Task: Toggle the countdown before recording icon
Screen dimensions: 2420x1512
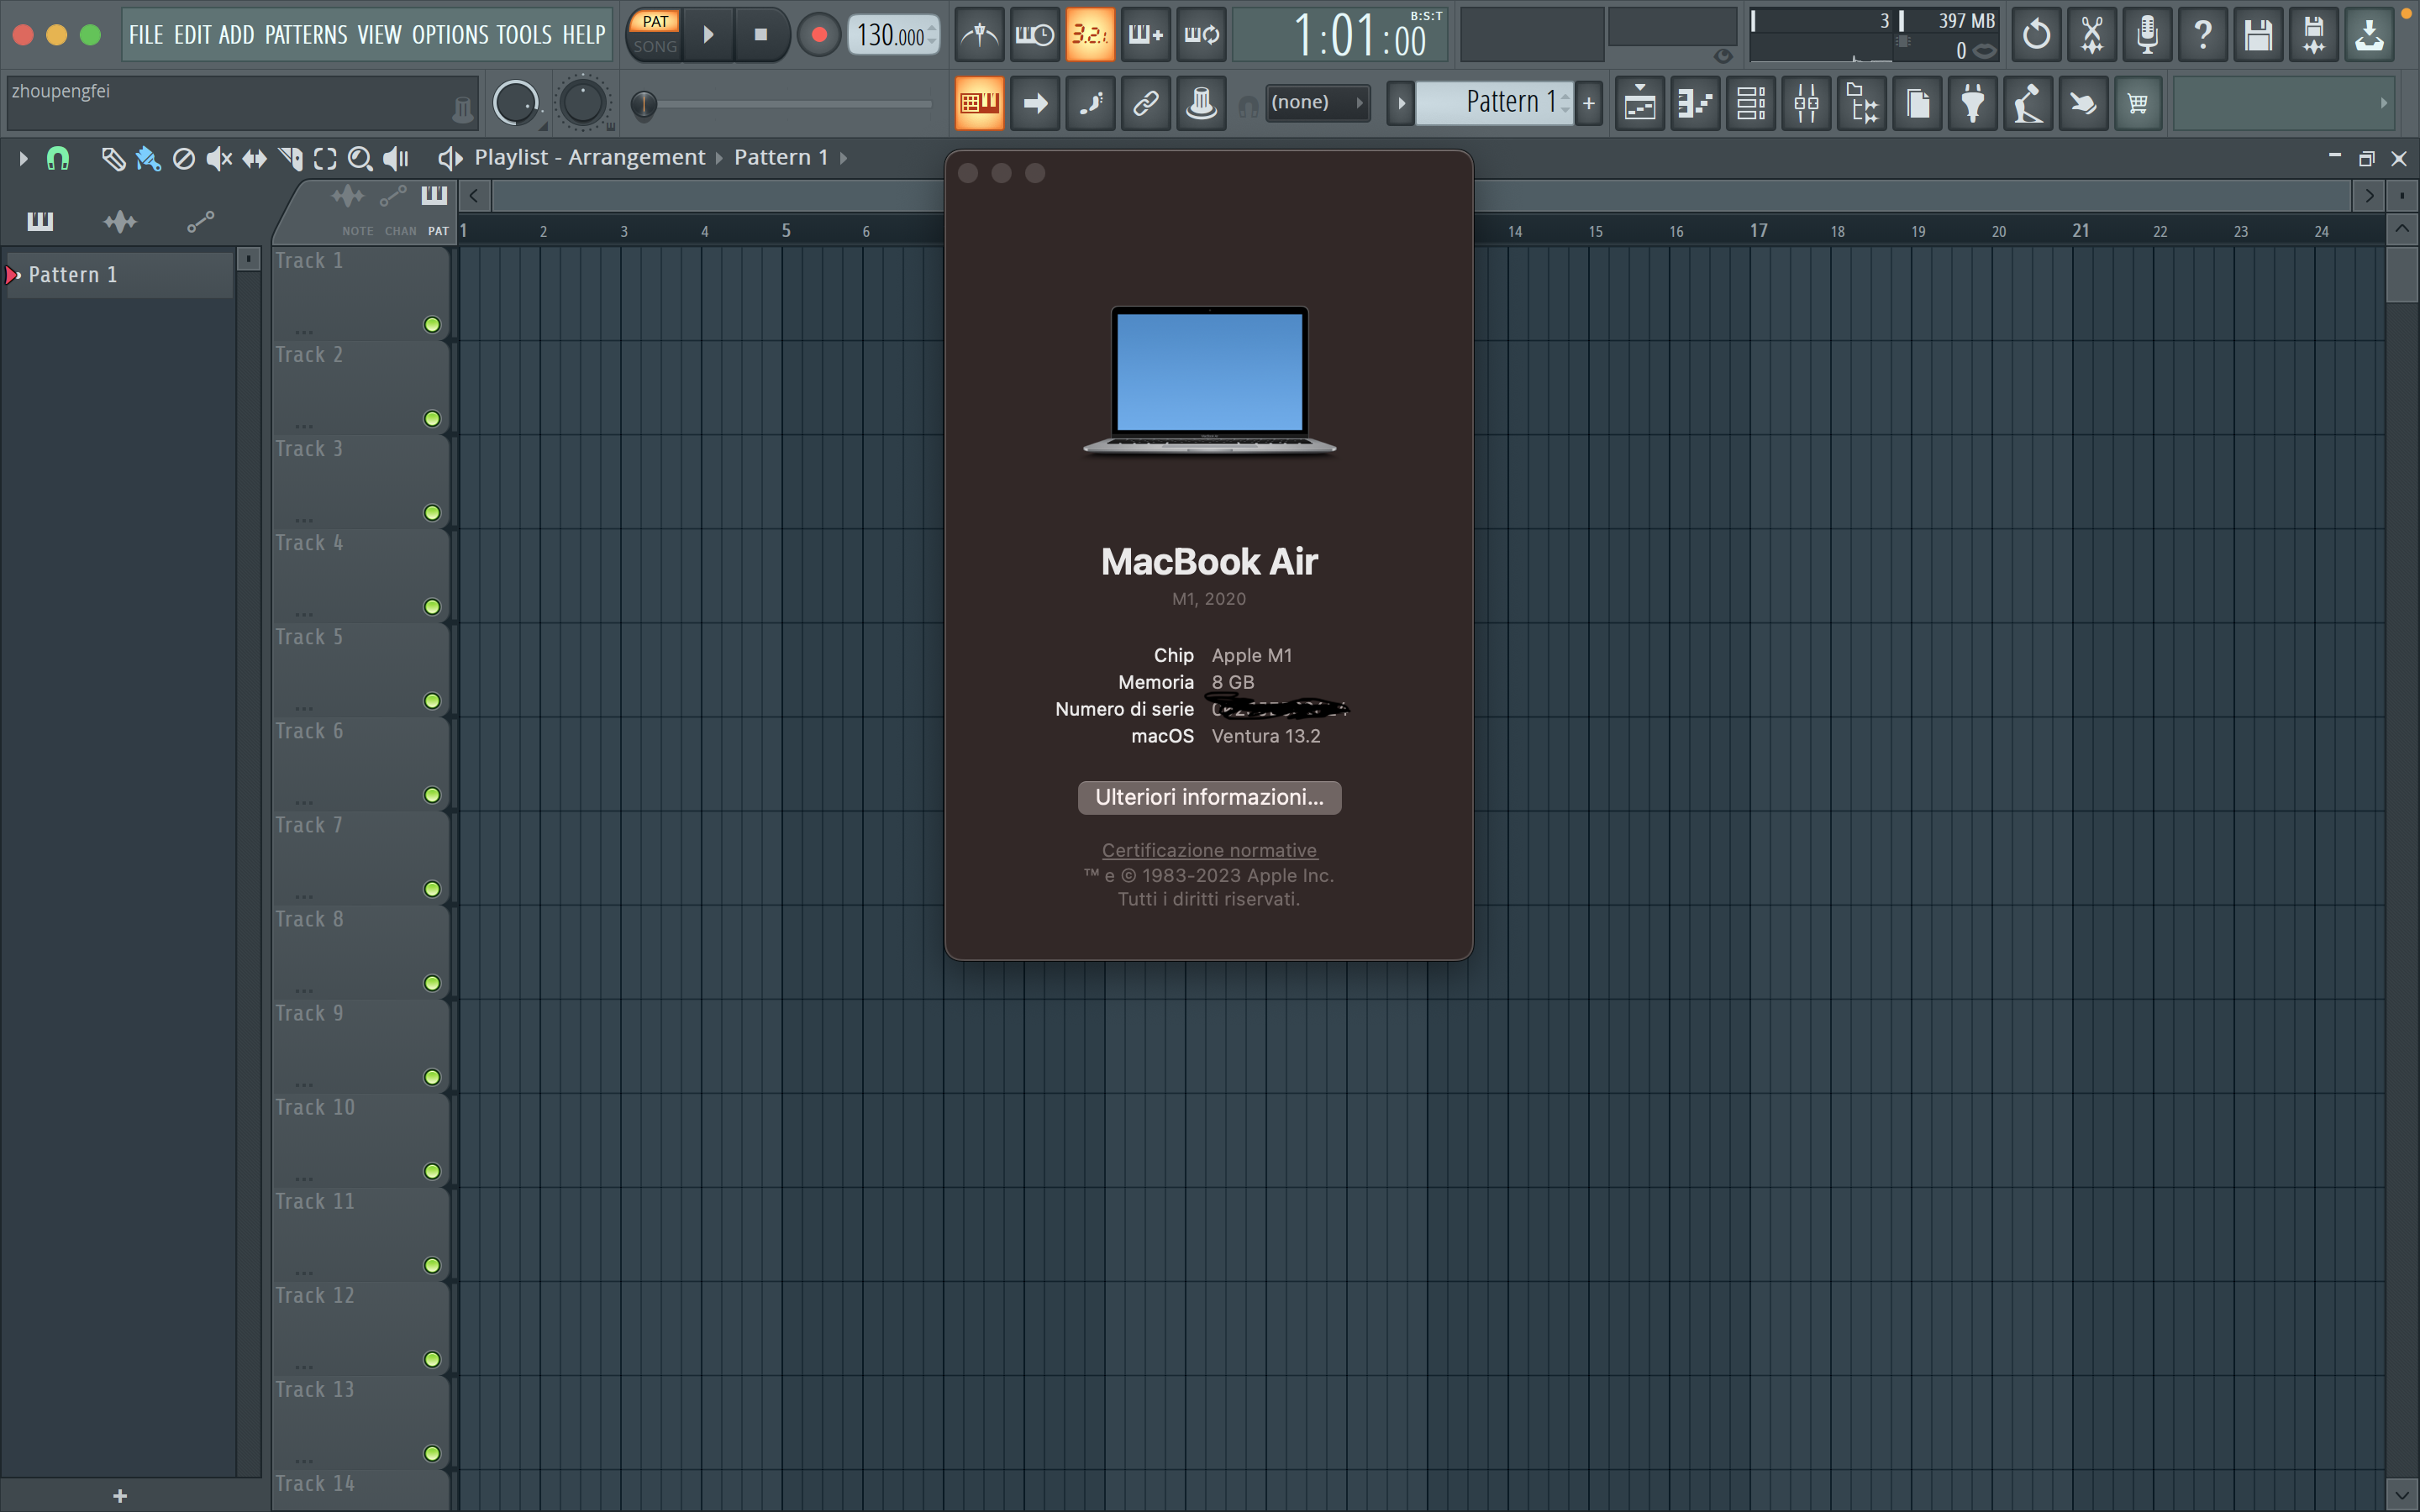Action: [x=1090, y=35]
